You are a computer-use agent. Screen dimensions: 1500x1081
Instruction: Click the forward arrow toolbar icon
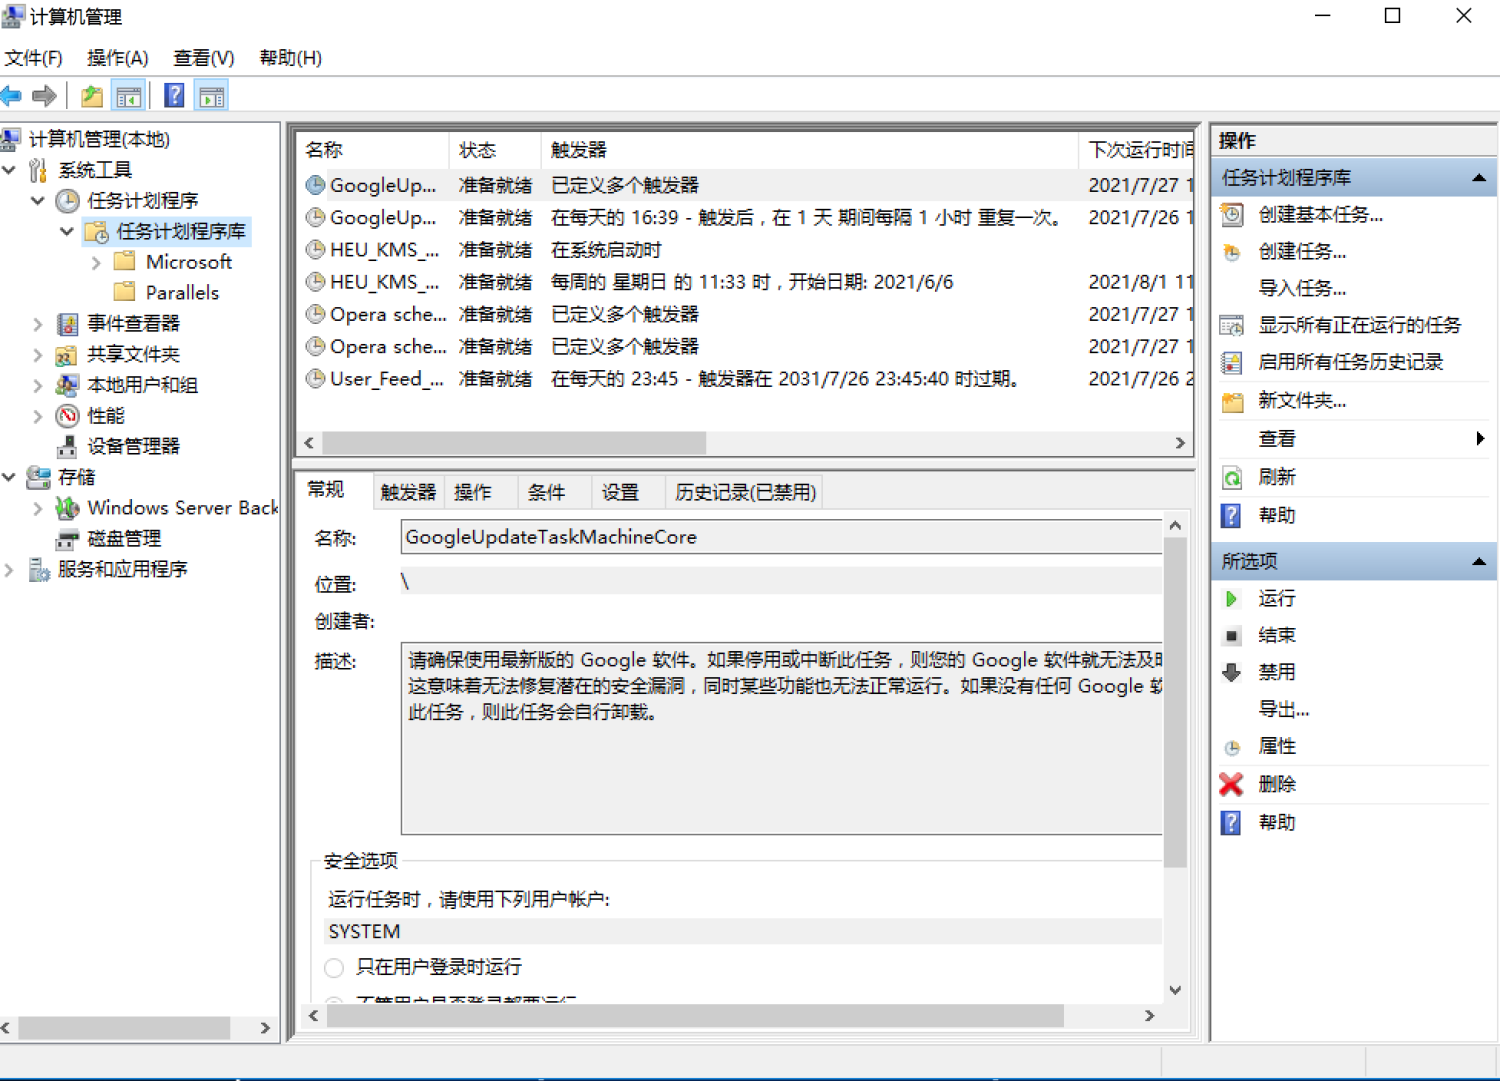tap(44, 96)
